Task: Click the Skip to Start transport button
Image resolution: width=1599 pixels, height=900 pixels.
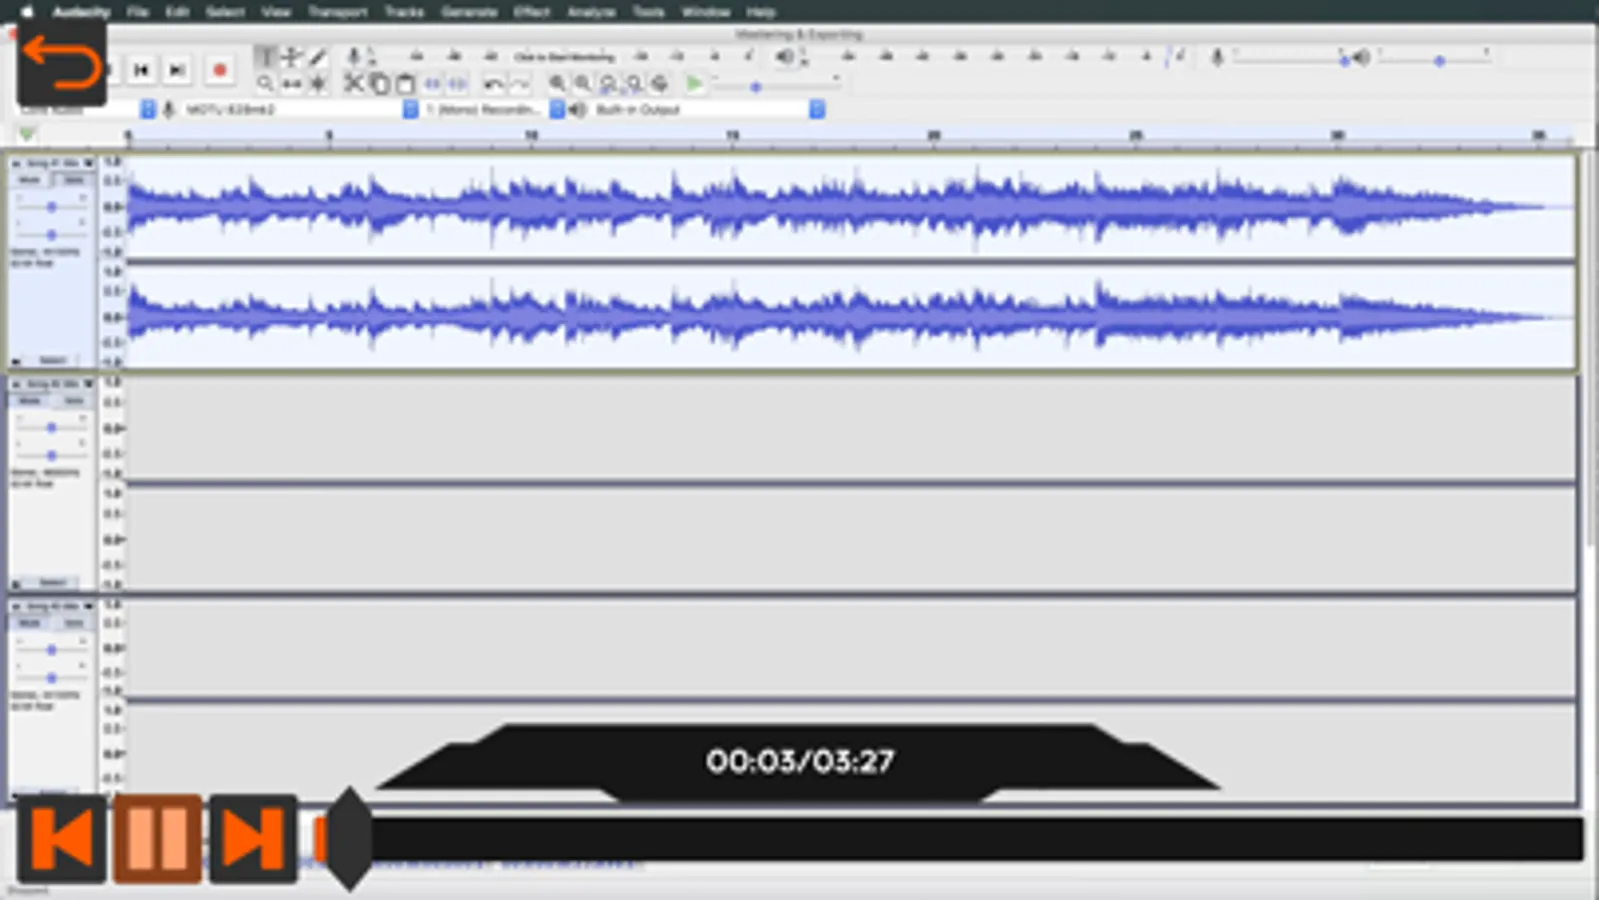Action: pyautogui.click(x=141, y=70)
